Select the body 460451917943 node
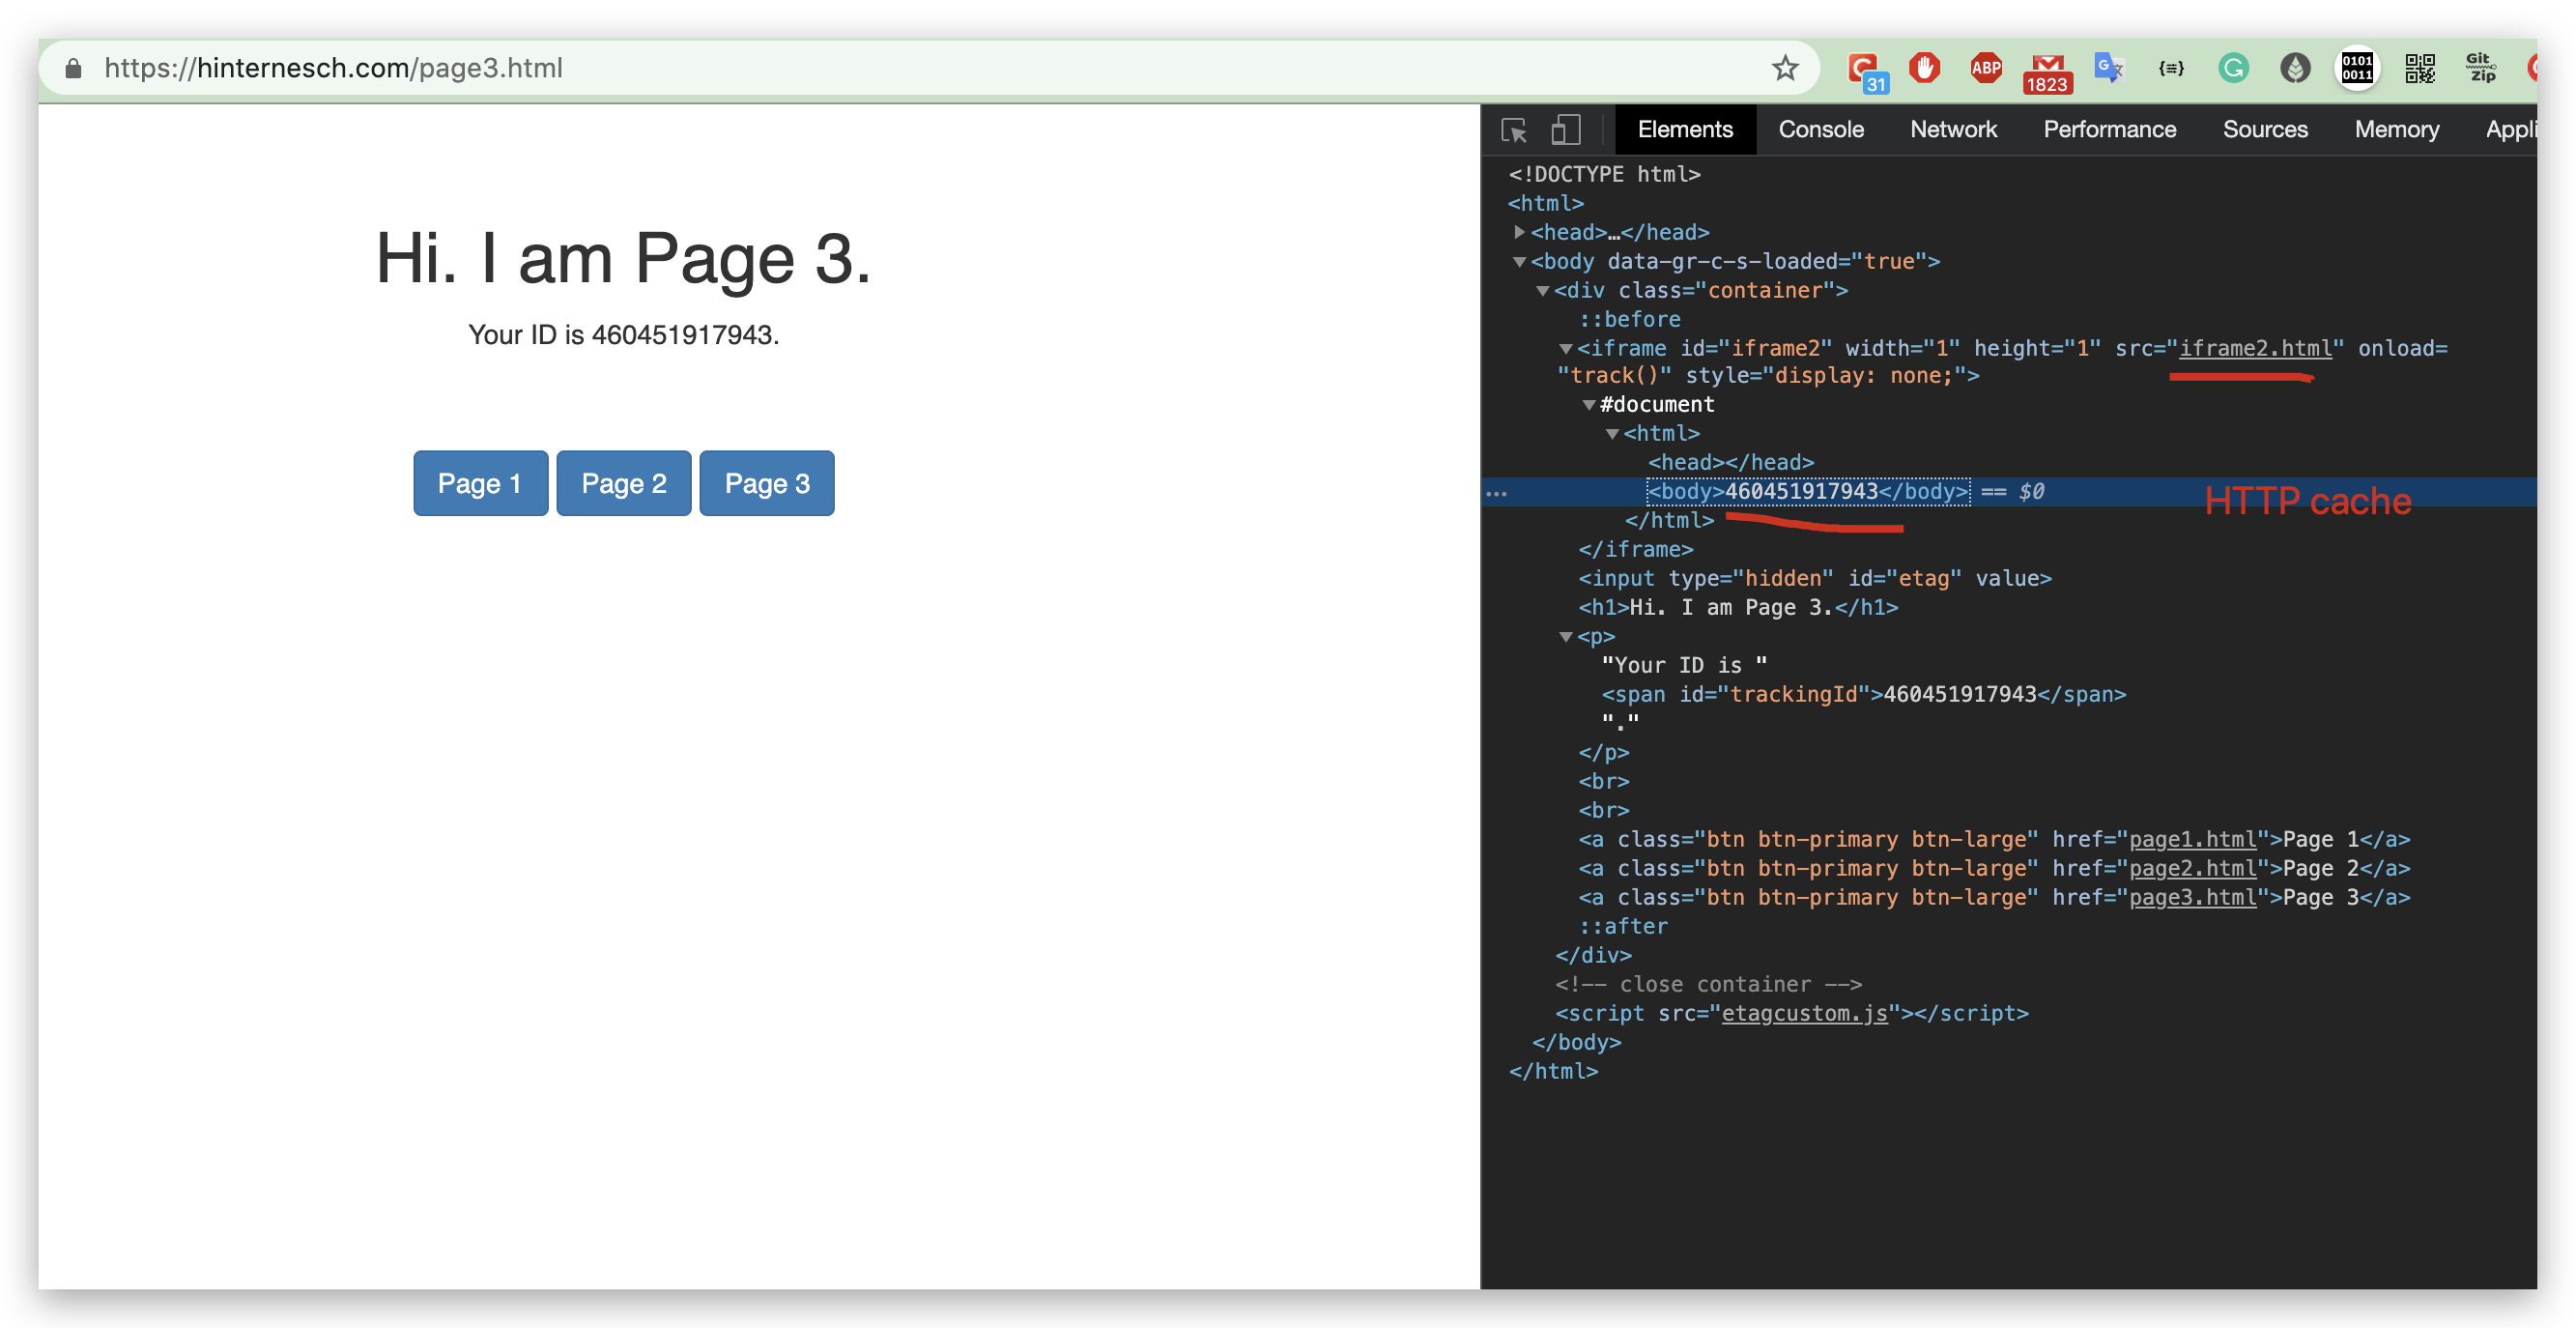Image resolution: width=2576 pixels, height=1328 pixels. point(1808,491)
